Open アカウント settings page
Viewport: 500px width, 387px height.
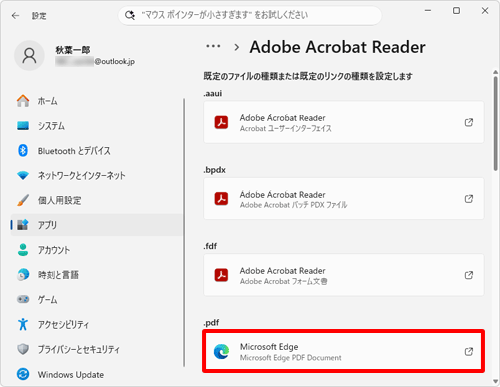[97, 250]
